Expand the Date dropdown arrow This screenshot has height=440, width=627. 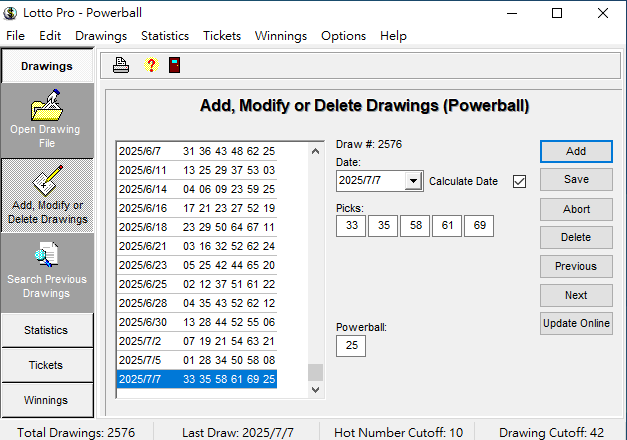pyautogui.click(x=413, y=181)
